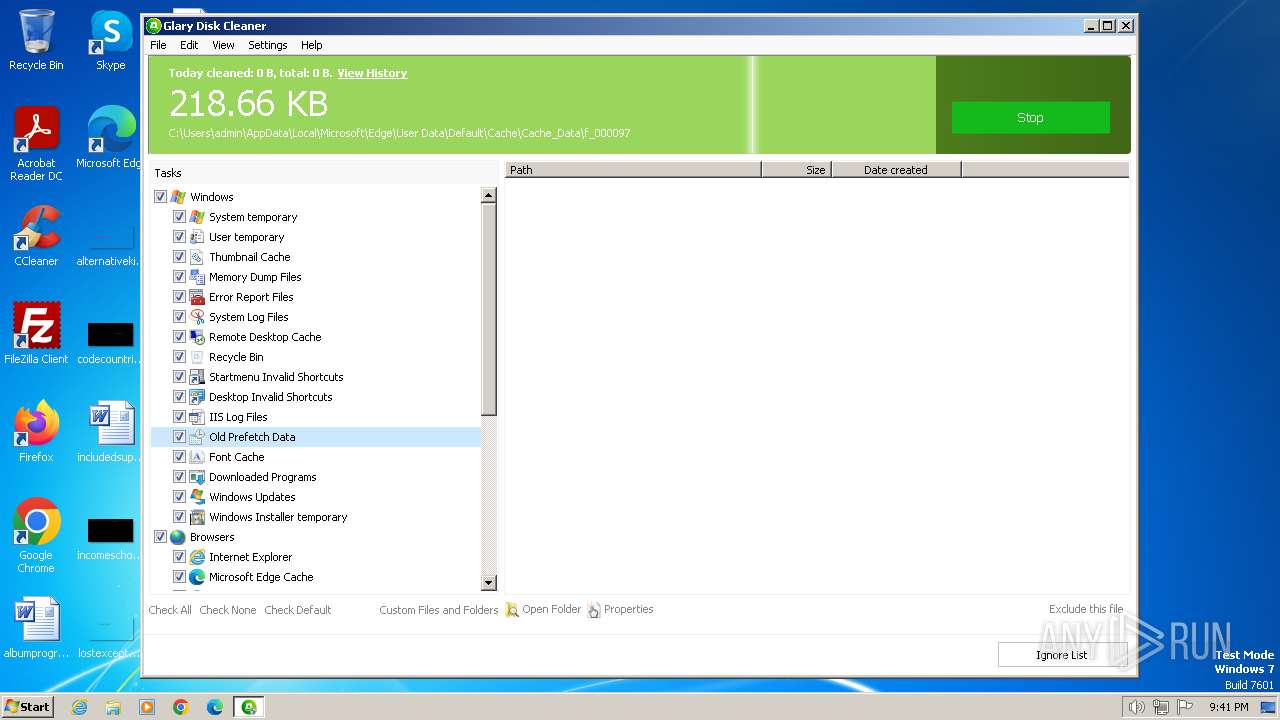The image size is (1280, 720).
Task: Click the Downloaded Programs icon
Action: 197,477
